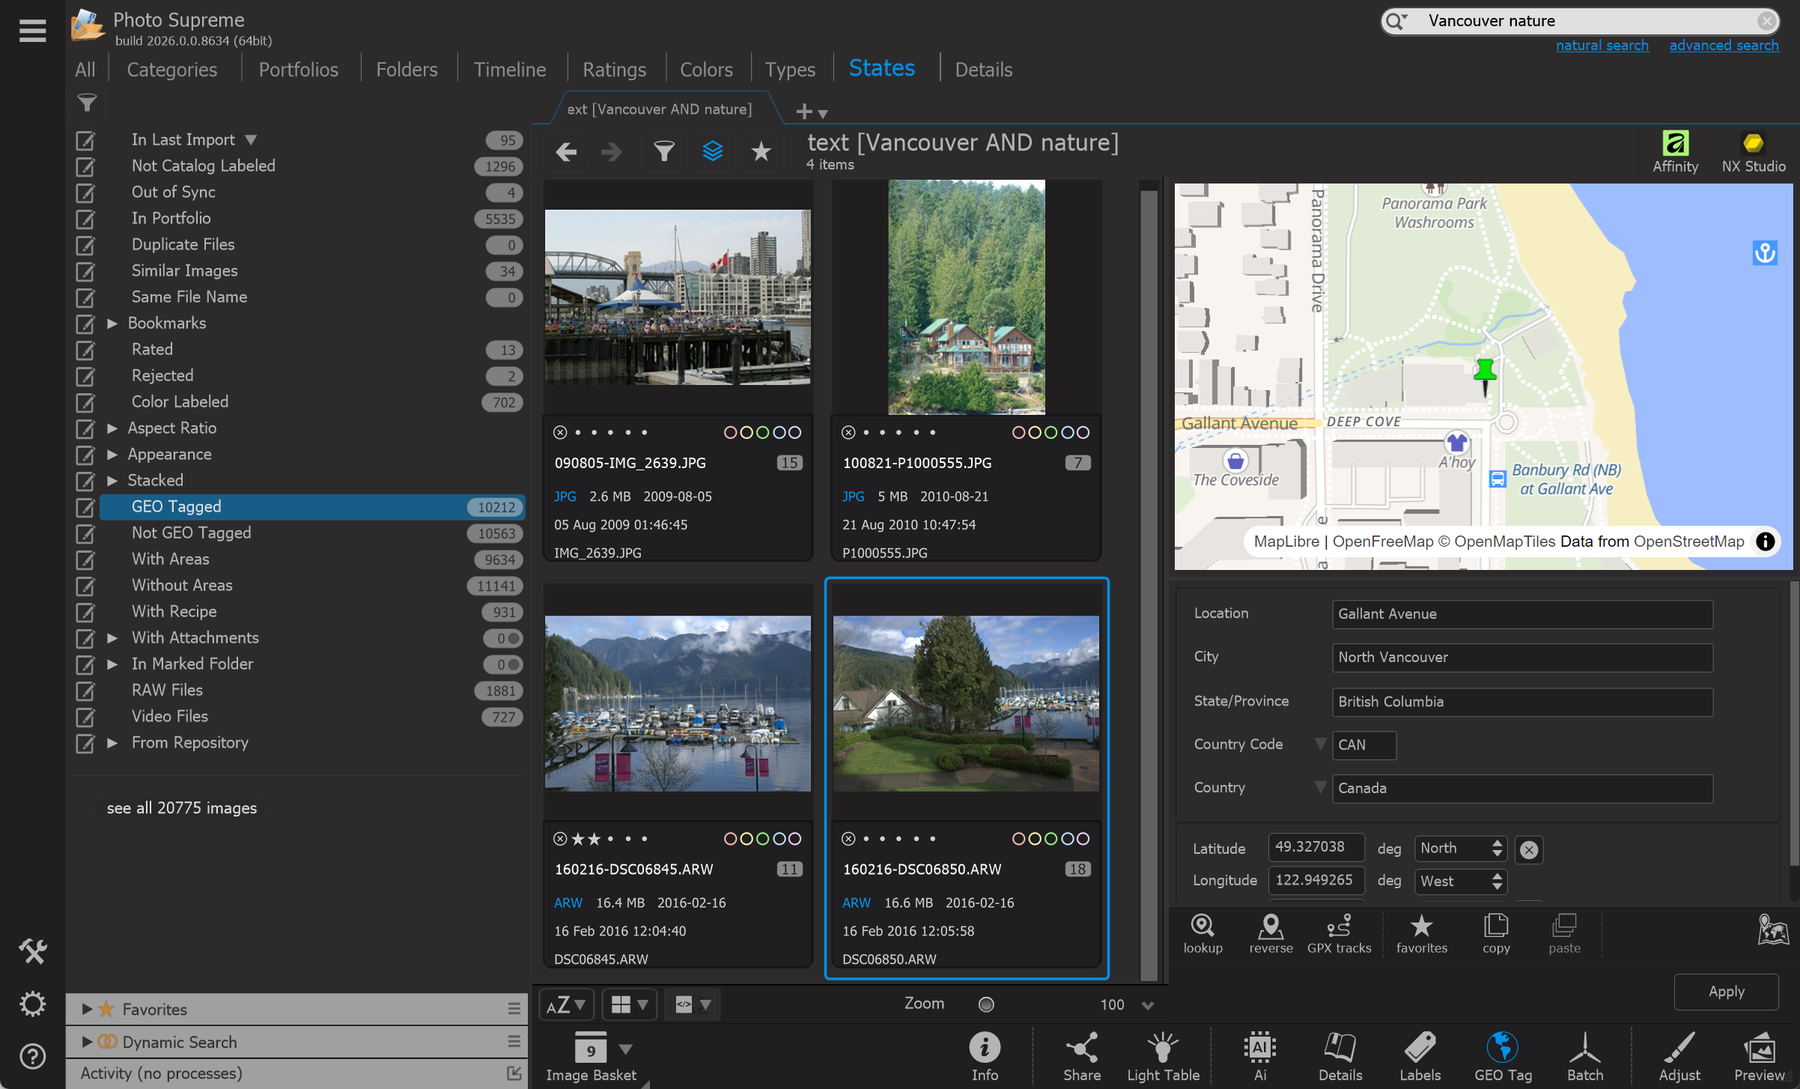
Task: Open the Ai tool
Action: (1260, 1057)
